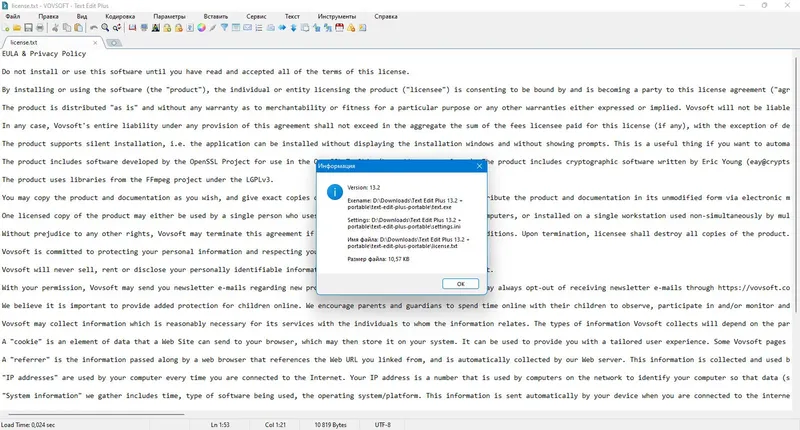Click the new tab button beside license.txt
This screenshot has width=800, height=430.
(114, 43)
